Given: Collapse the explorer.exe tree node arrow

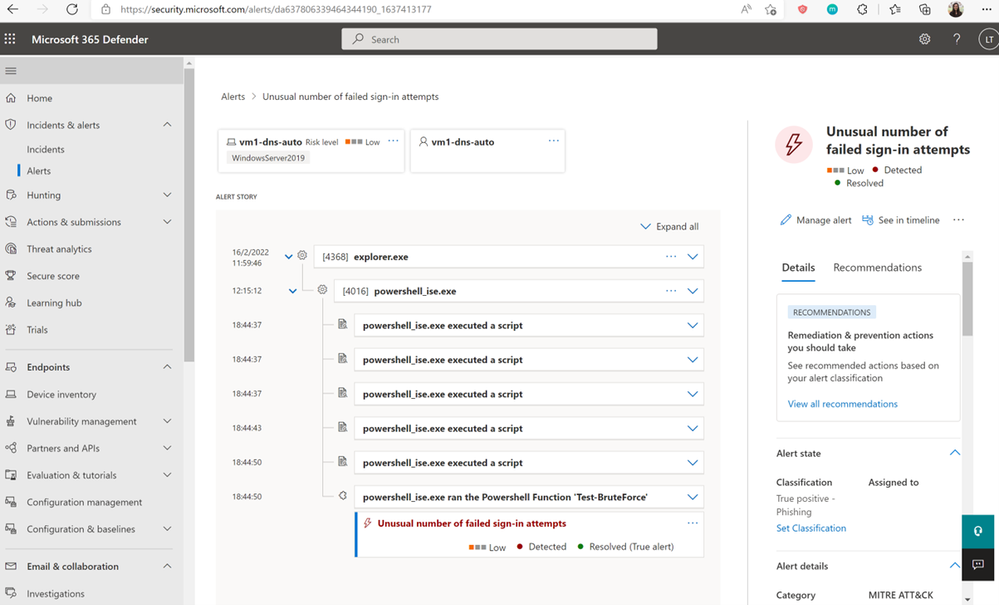Looking at the screenshot, I should (x=289, y=257).
